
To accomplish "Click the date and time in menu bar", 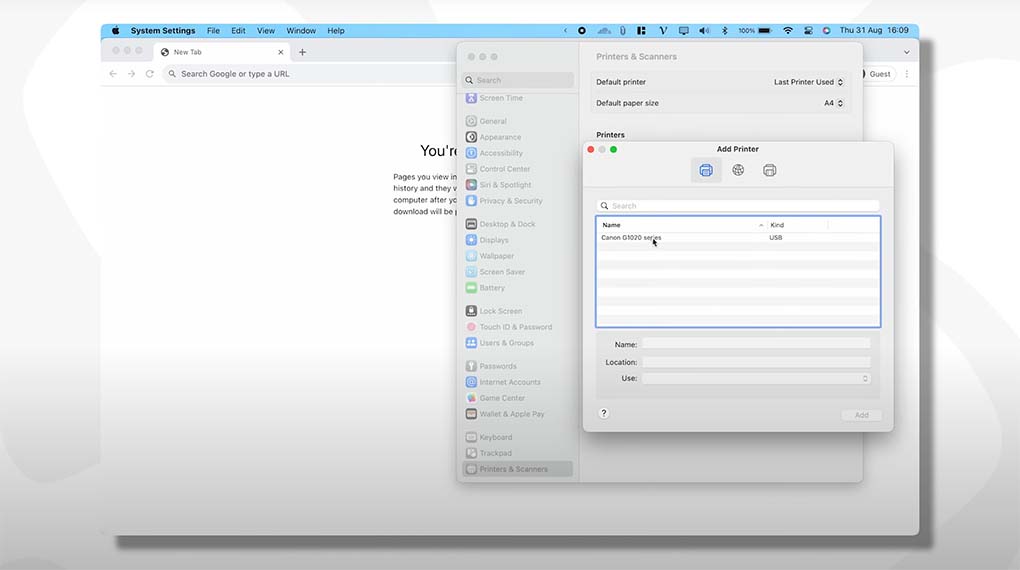I will pyautogui.click(x=874, y=31).
